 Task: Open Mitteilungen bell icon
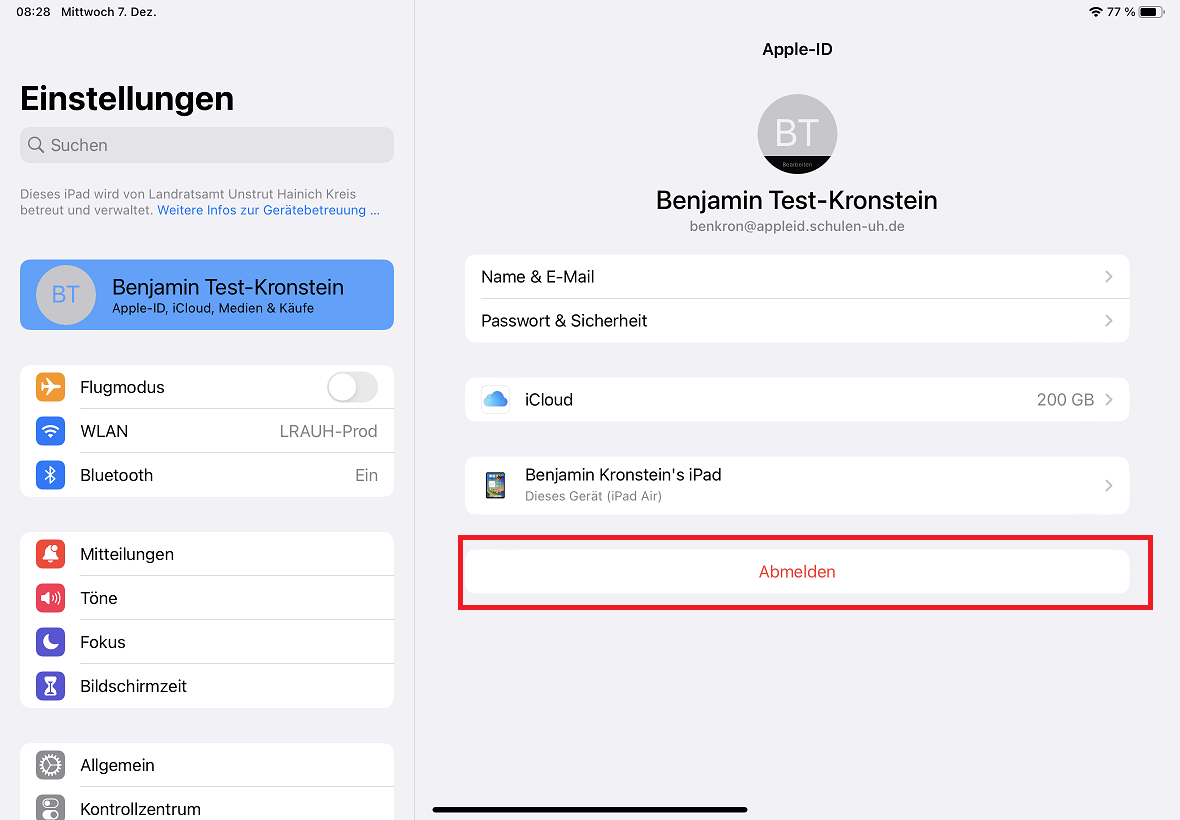(x=50, y=554)
